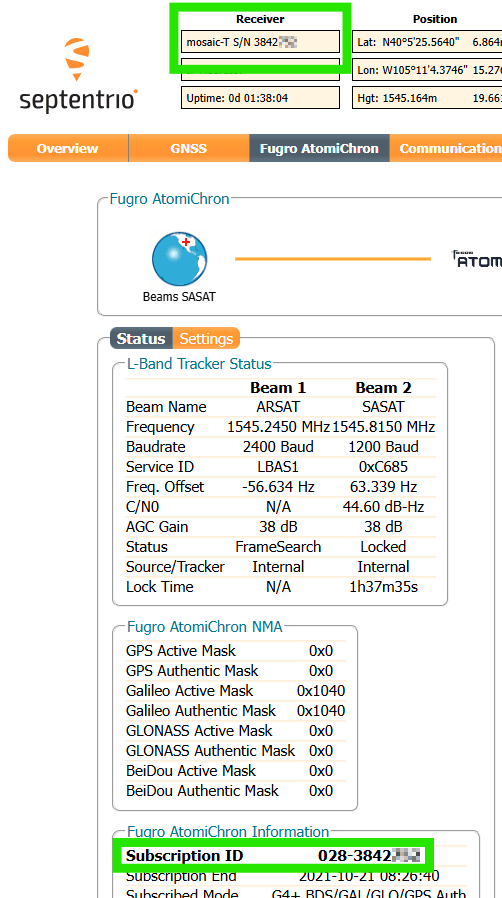The height and width of the screenshot is (898, 502).
Task: Open the GNSS menu tab
Action: [189, 148]
